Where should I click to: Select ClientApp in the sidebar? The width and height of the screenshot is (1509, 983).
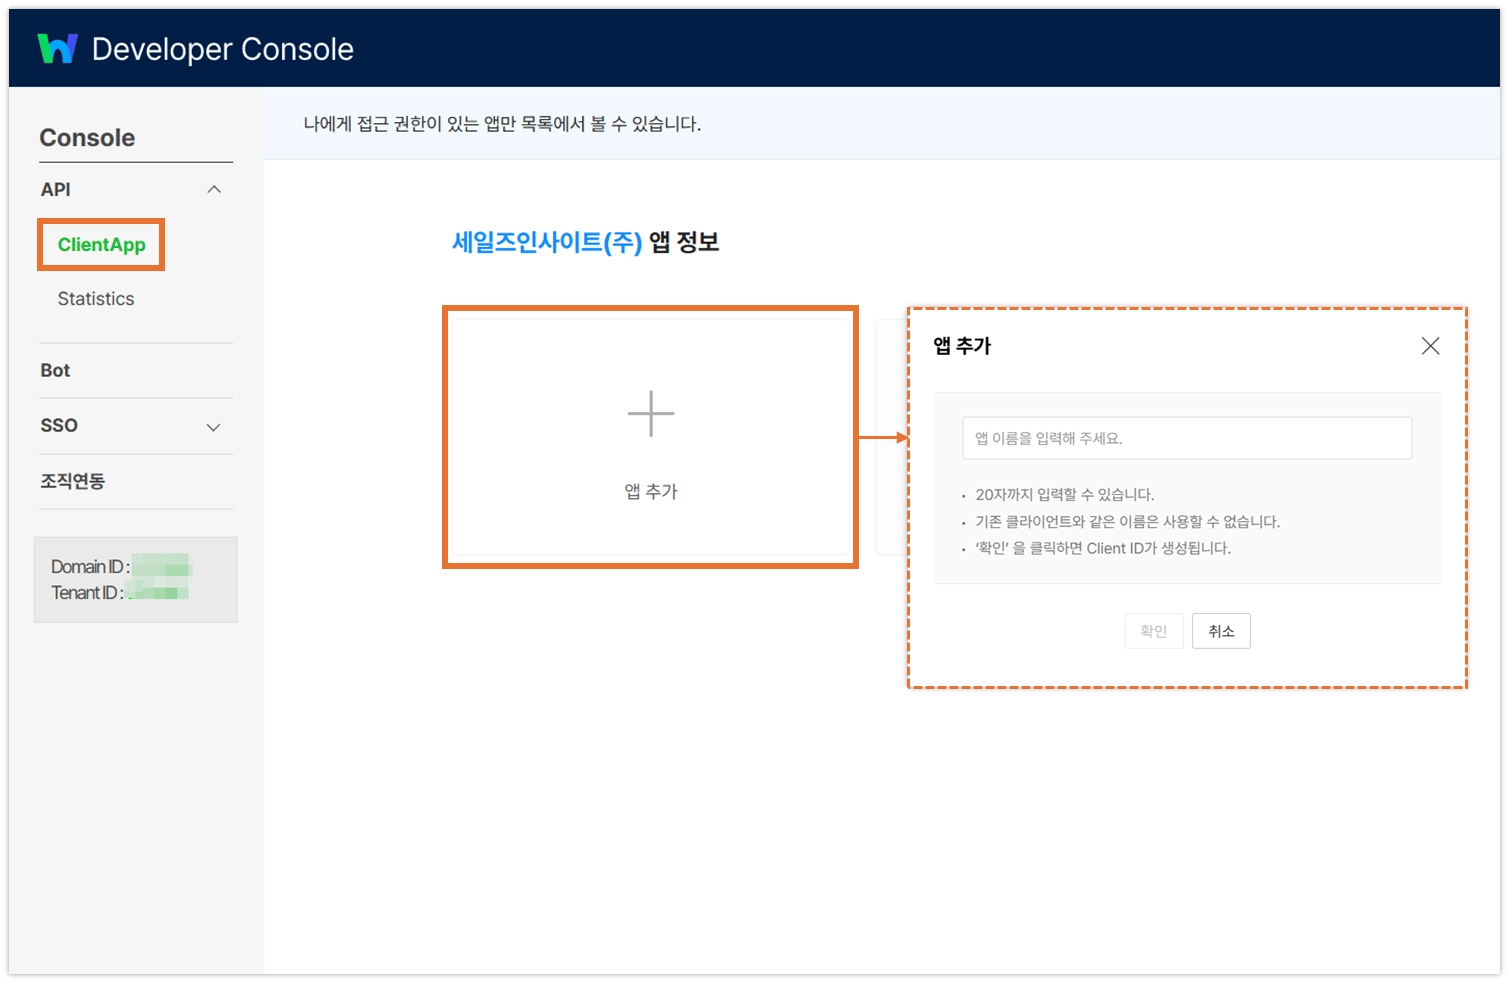(101, 244)
